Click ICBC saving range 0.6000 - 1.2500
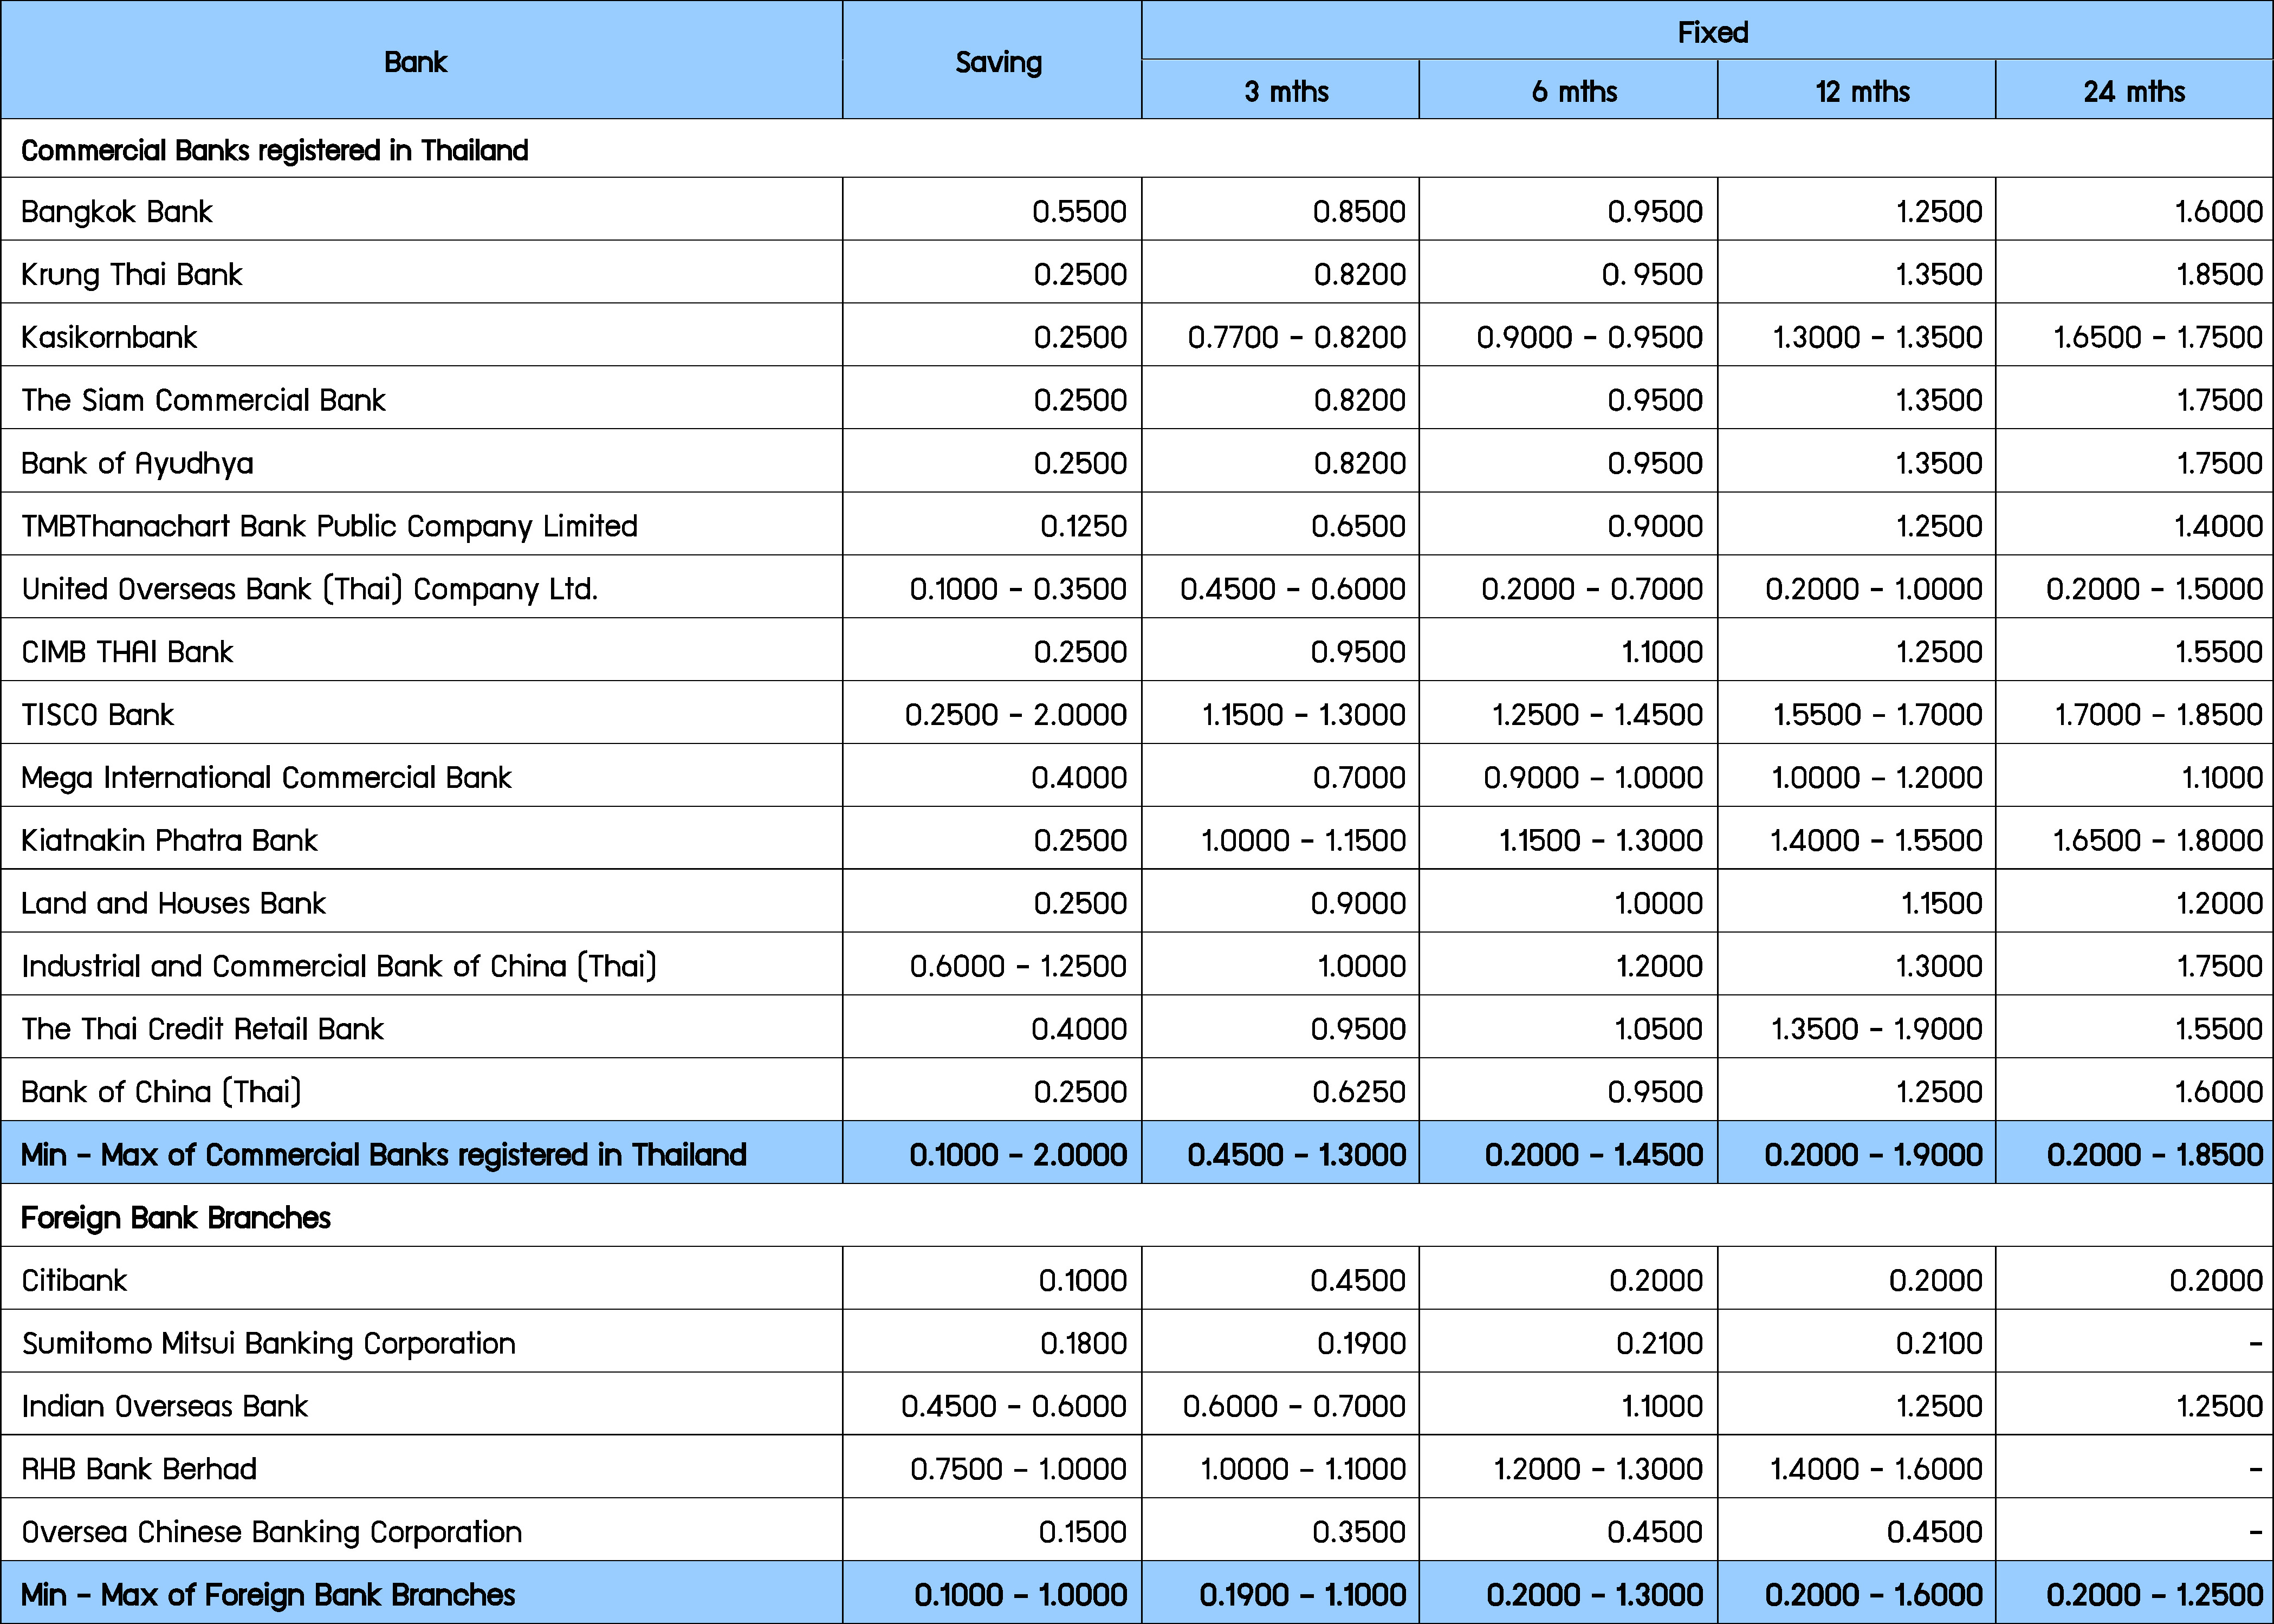 click(1018, 966)
